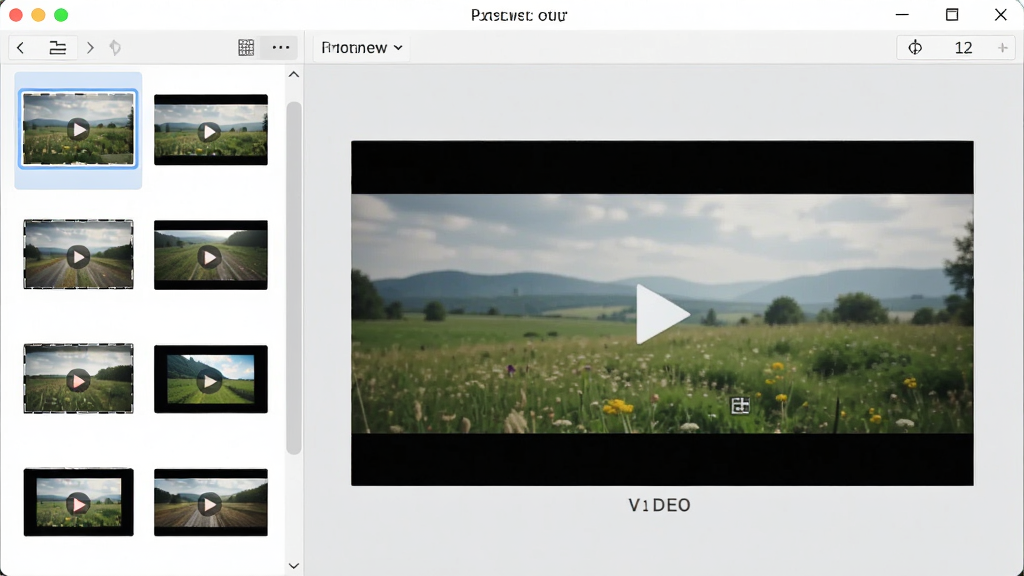
Task: Select the highlighted first meadow thumbnail
Action: click(x=78, y=129)
